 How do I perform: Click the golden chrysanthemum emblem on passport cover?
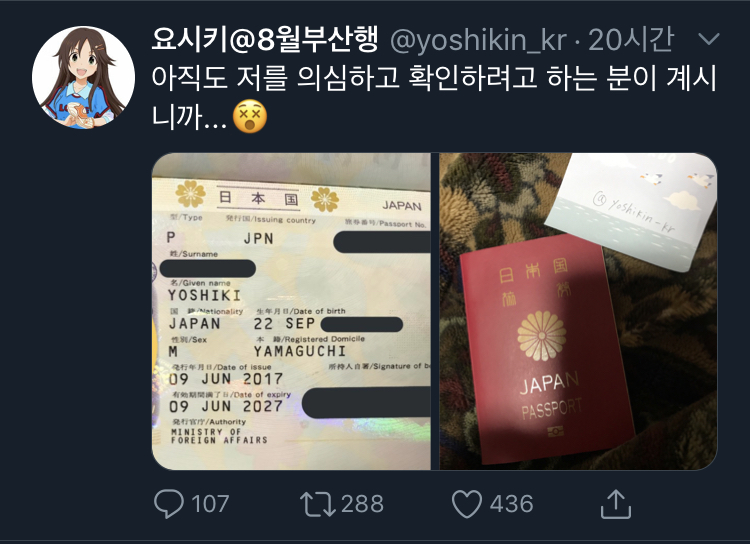coord(541,335)
